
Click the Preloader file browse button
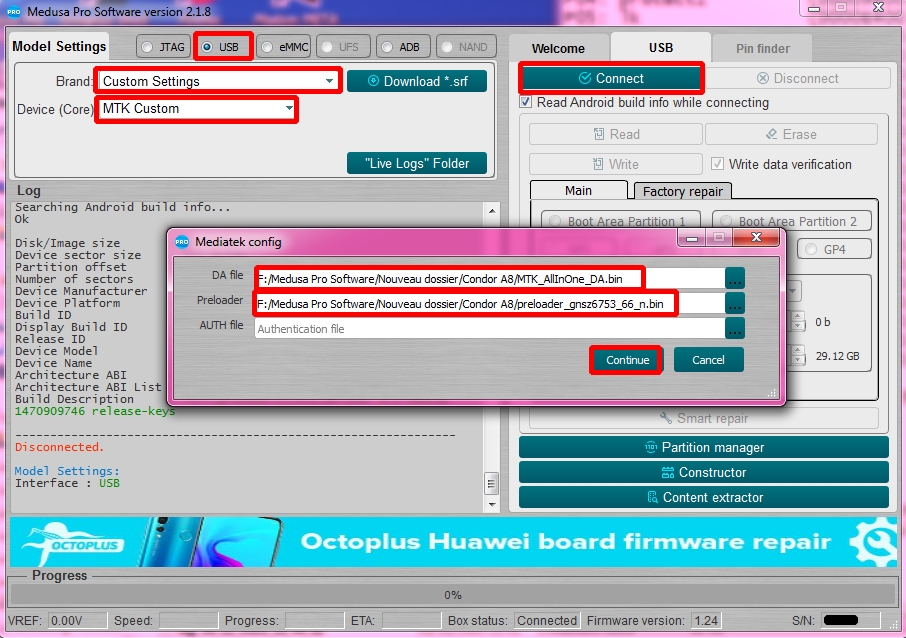pos(735,303)
